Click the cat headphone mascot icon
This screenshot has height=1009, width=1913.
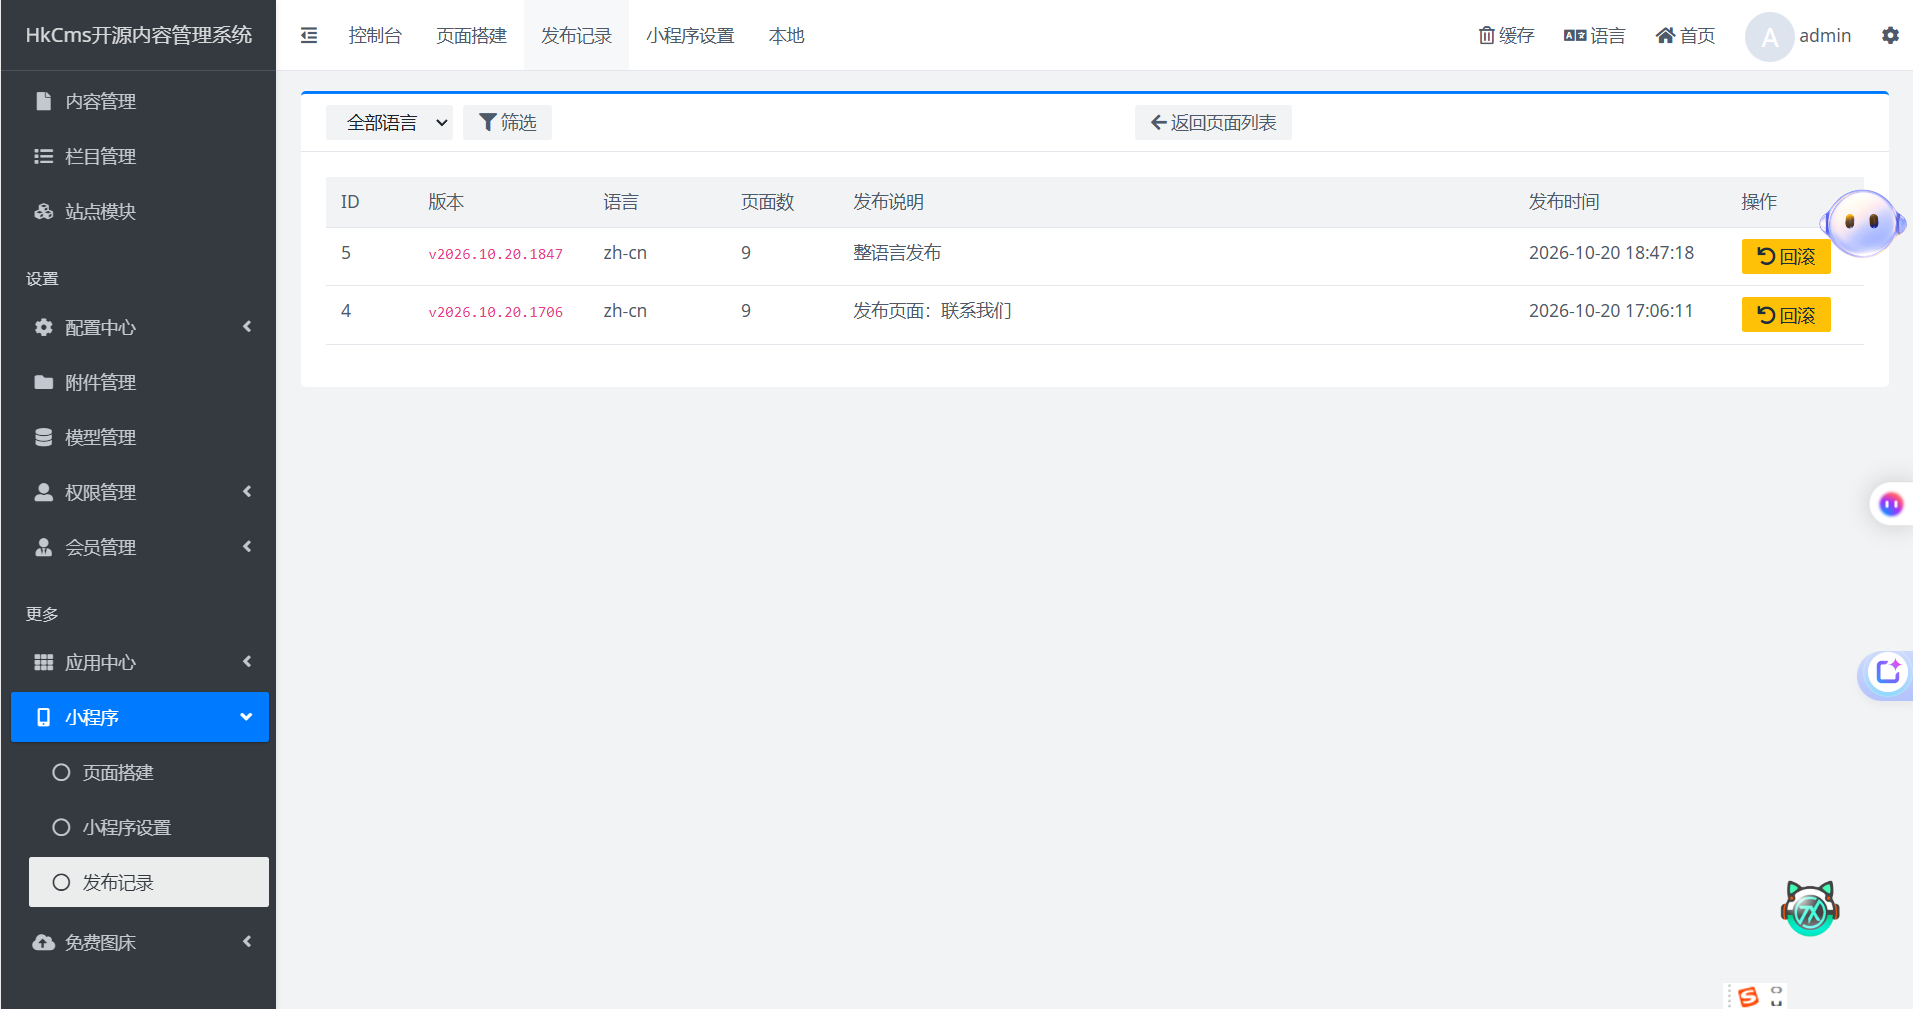pos(1810,908)
